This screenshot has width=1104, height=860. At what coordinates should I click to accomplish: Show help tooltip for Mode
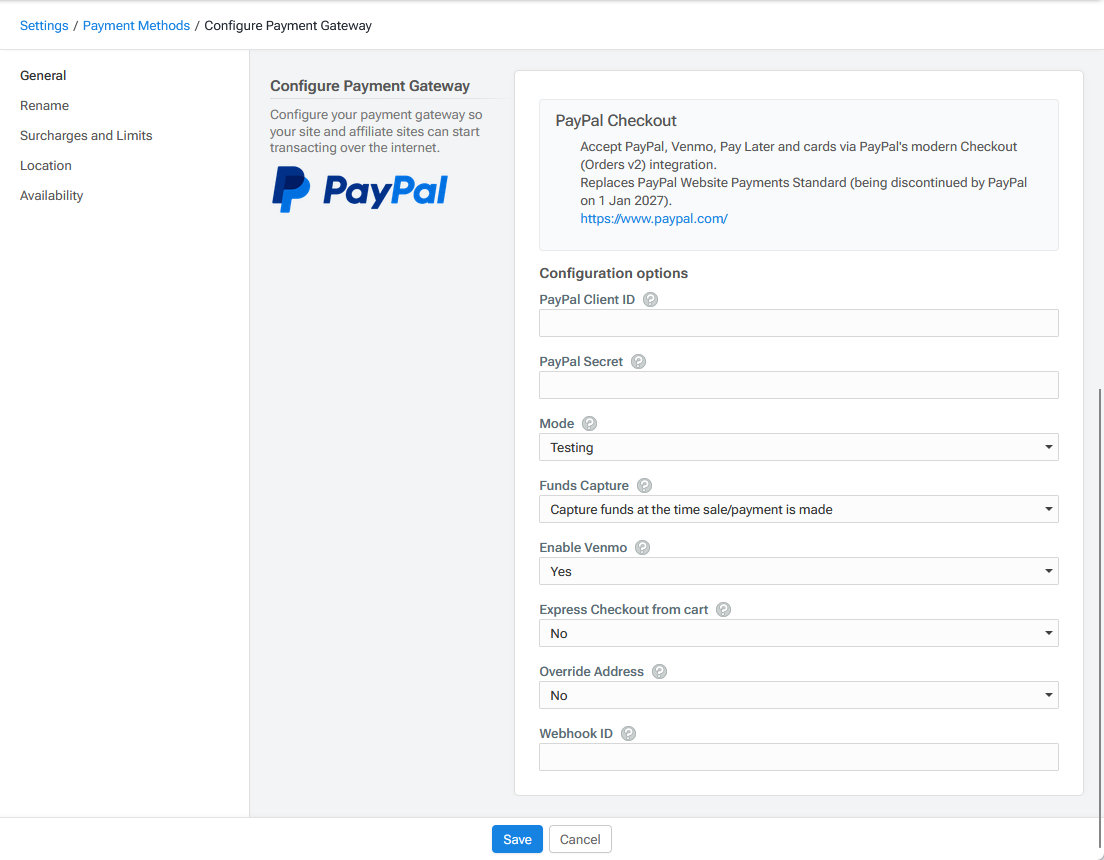589,423
